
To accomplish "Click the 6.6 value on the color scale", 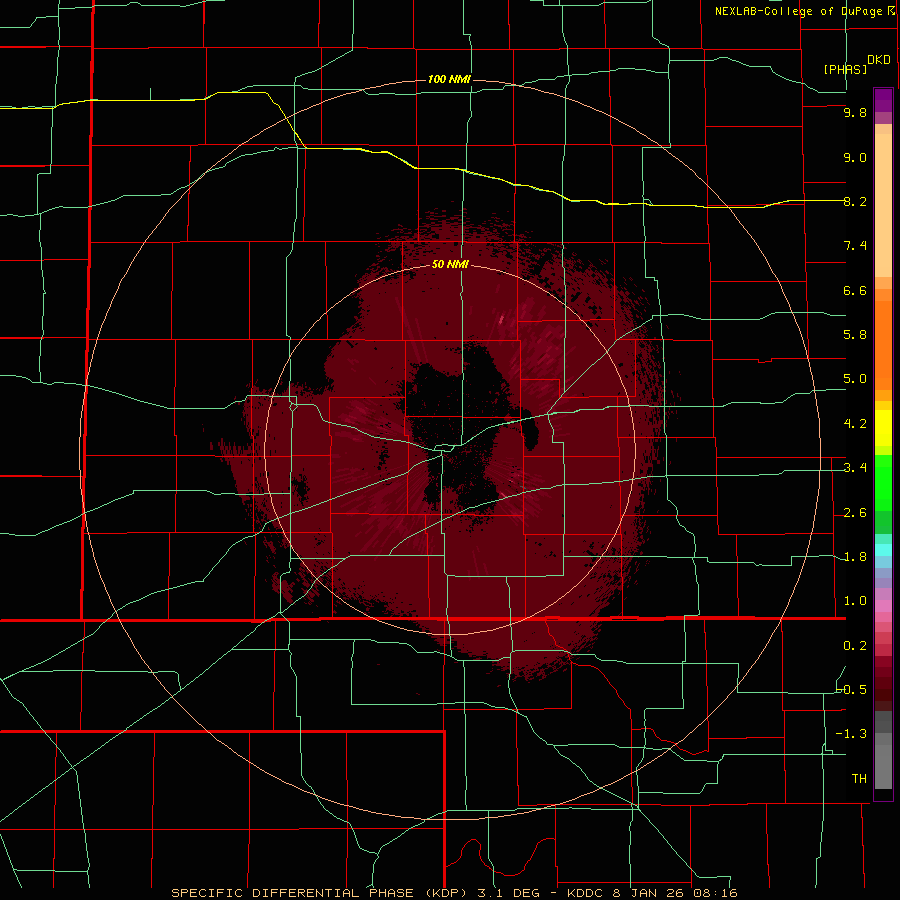I will (x=855, y=290).
